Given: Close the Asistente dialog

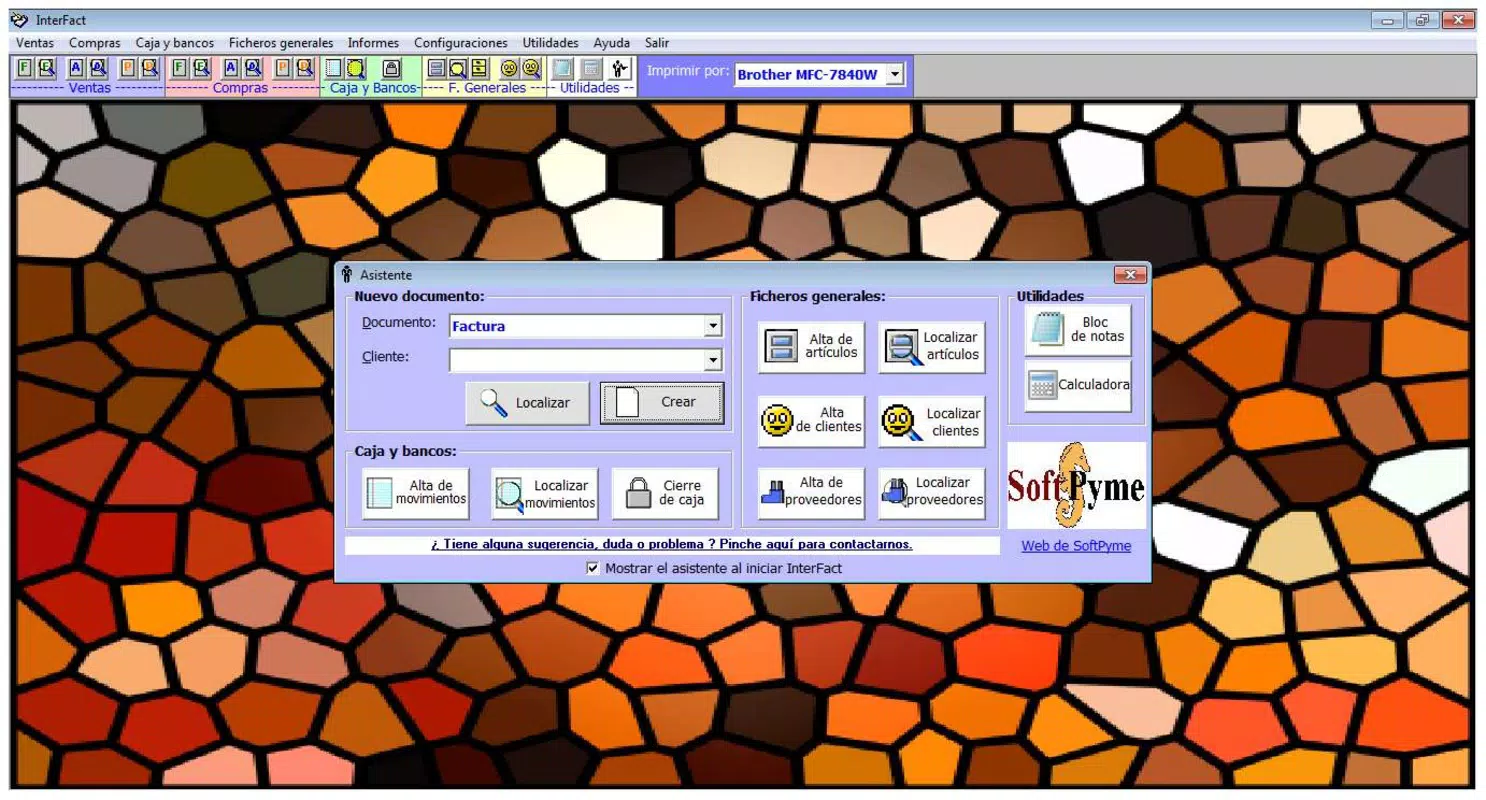Looking at the screenshot, I should point(1130,275).
